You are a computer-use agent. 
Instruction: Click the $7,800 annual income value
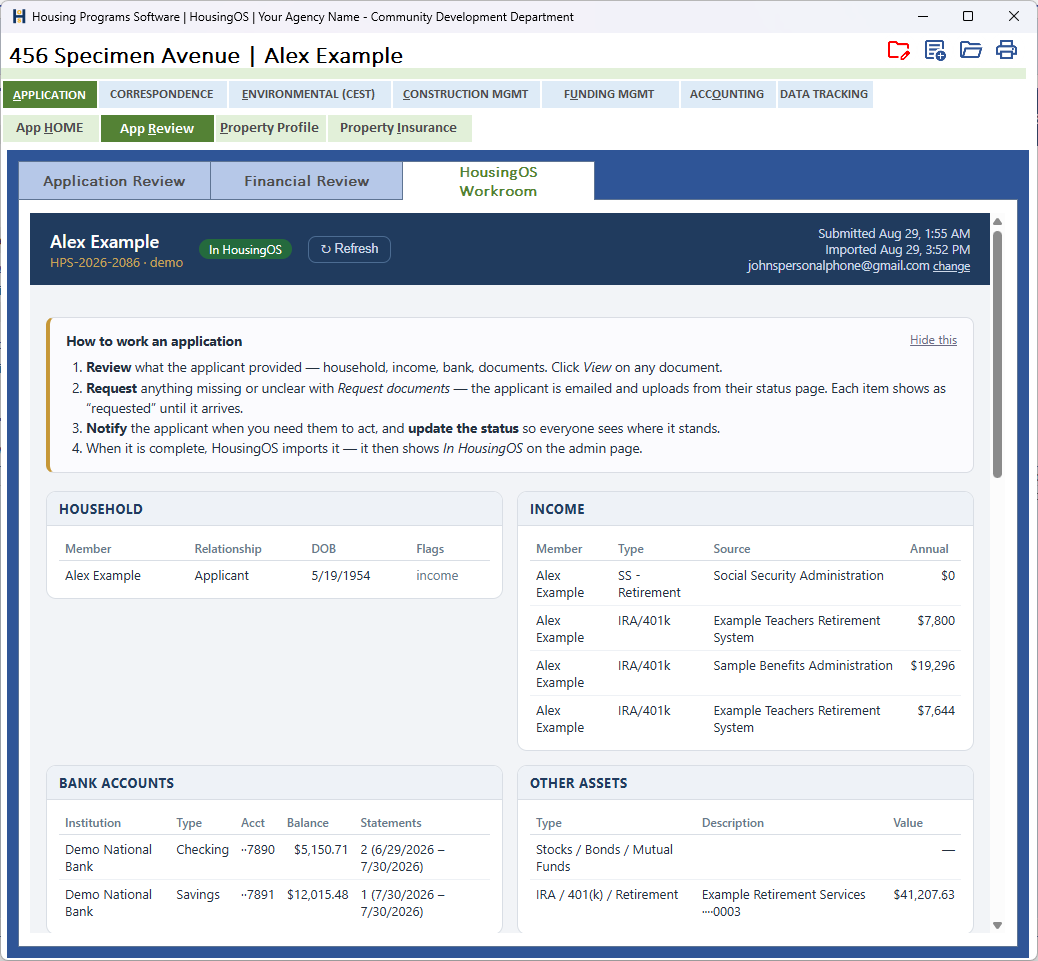936,621
